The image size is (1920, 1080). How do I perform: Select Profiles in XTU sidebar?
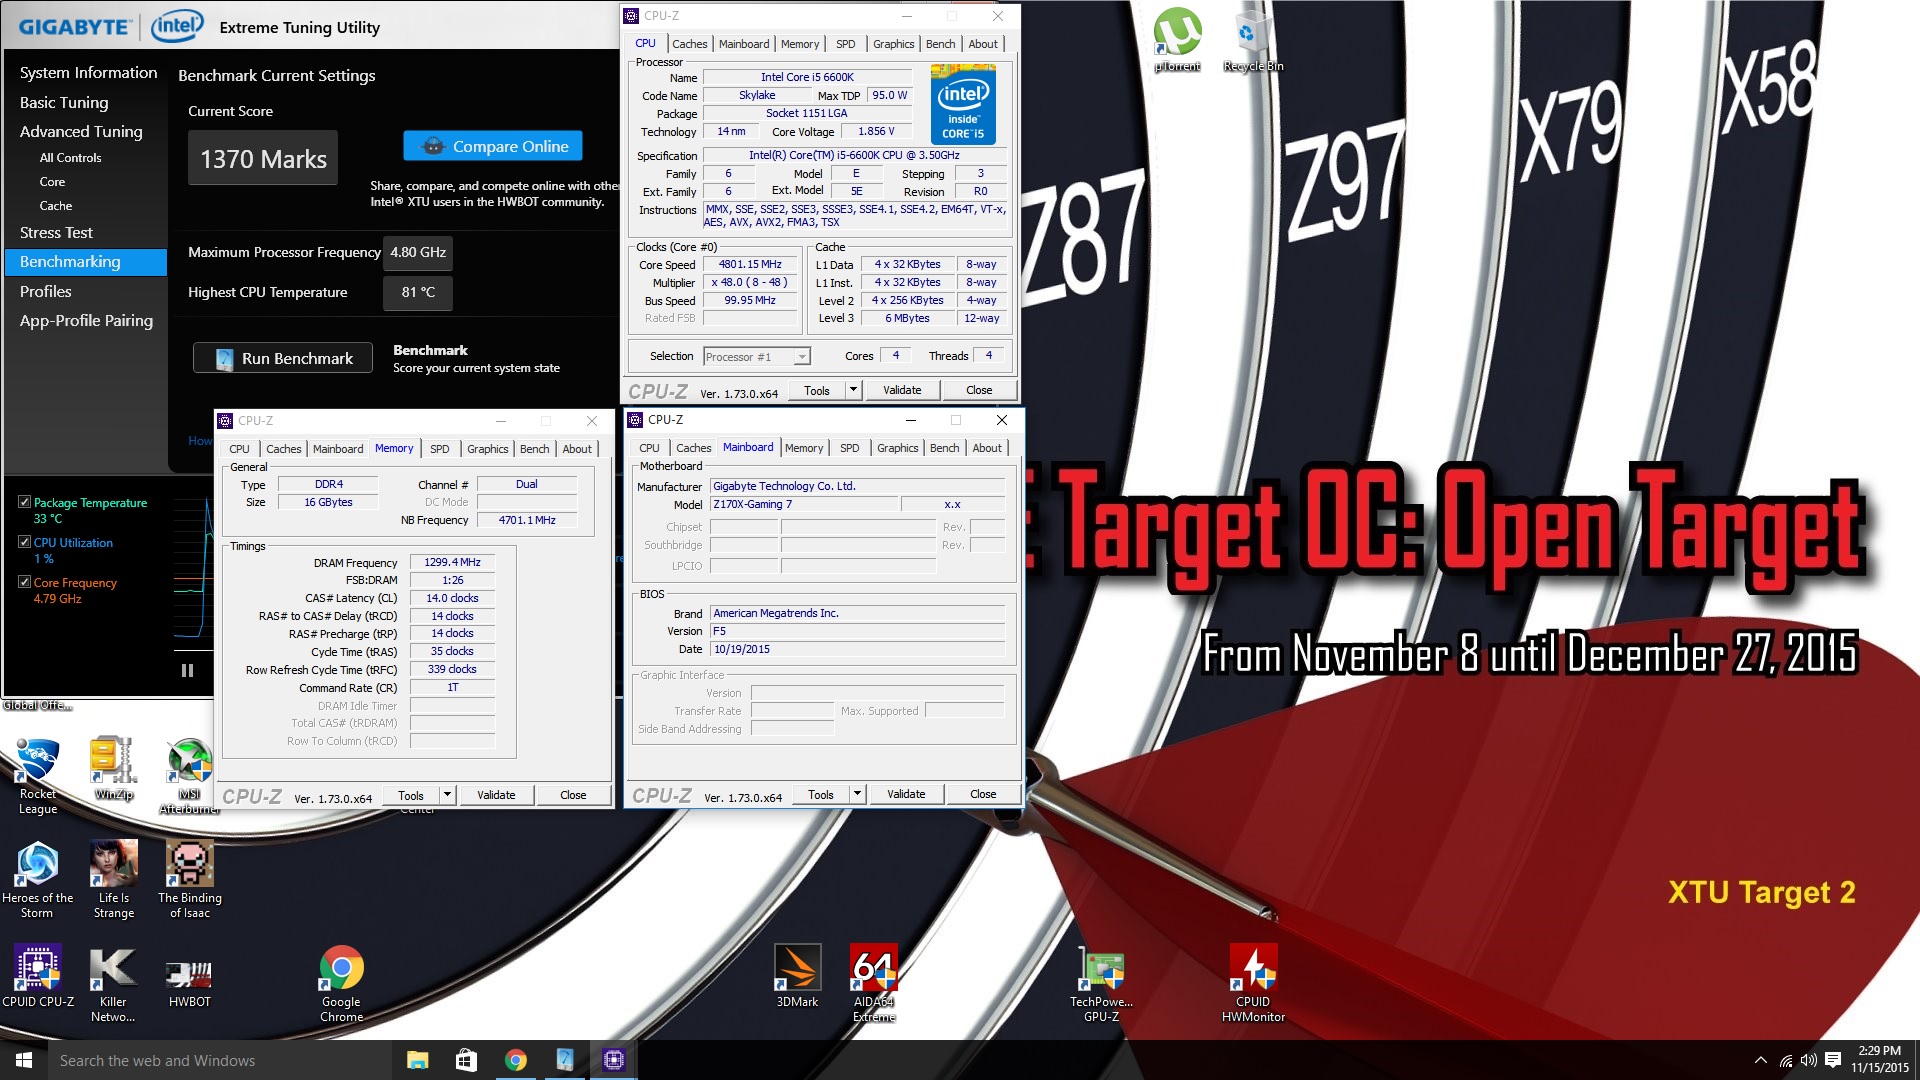coord(46,291)
